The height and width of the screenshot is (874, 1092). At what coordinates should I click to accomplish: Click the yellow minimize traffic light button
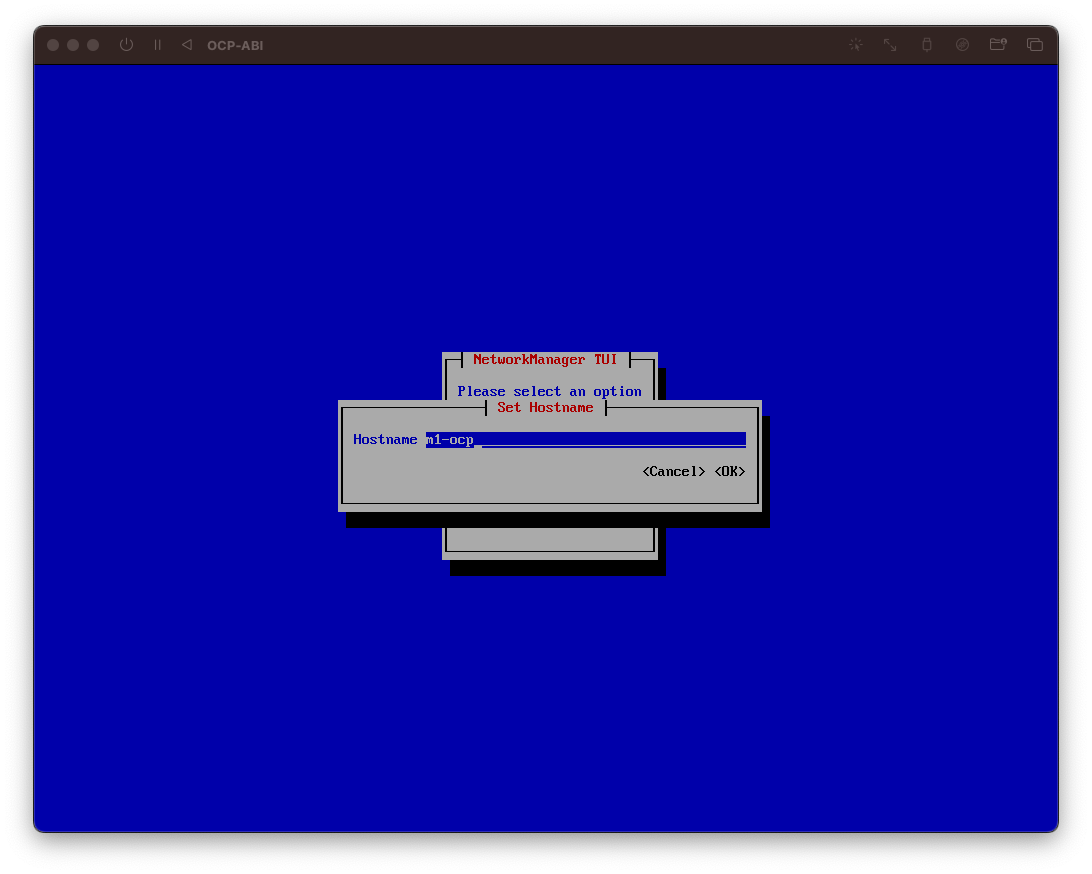(x=72, y=45)
